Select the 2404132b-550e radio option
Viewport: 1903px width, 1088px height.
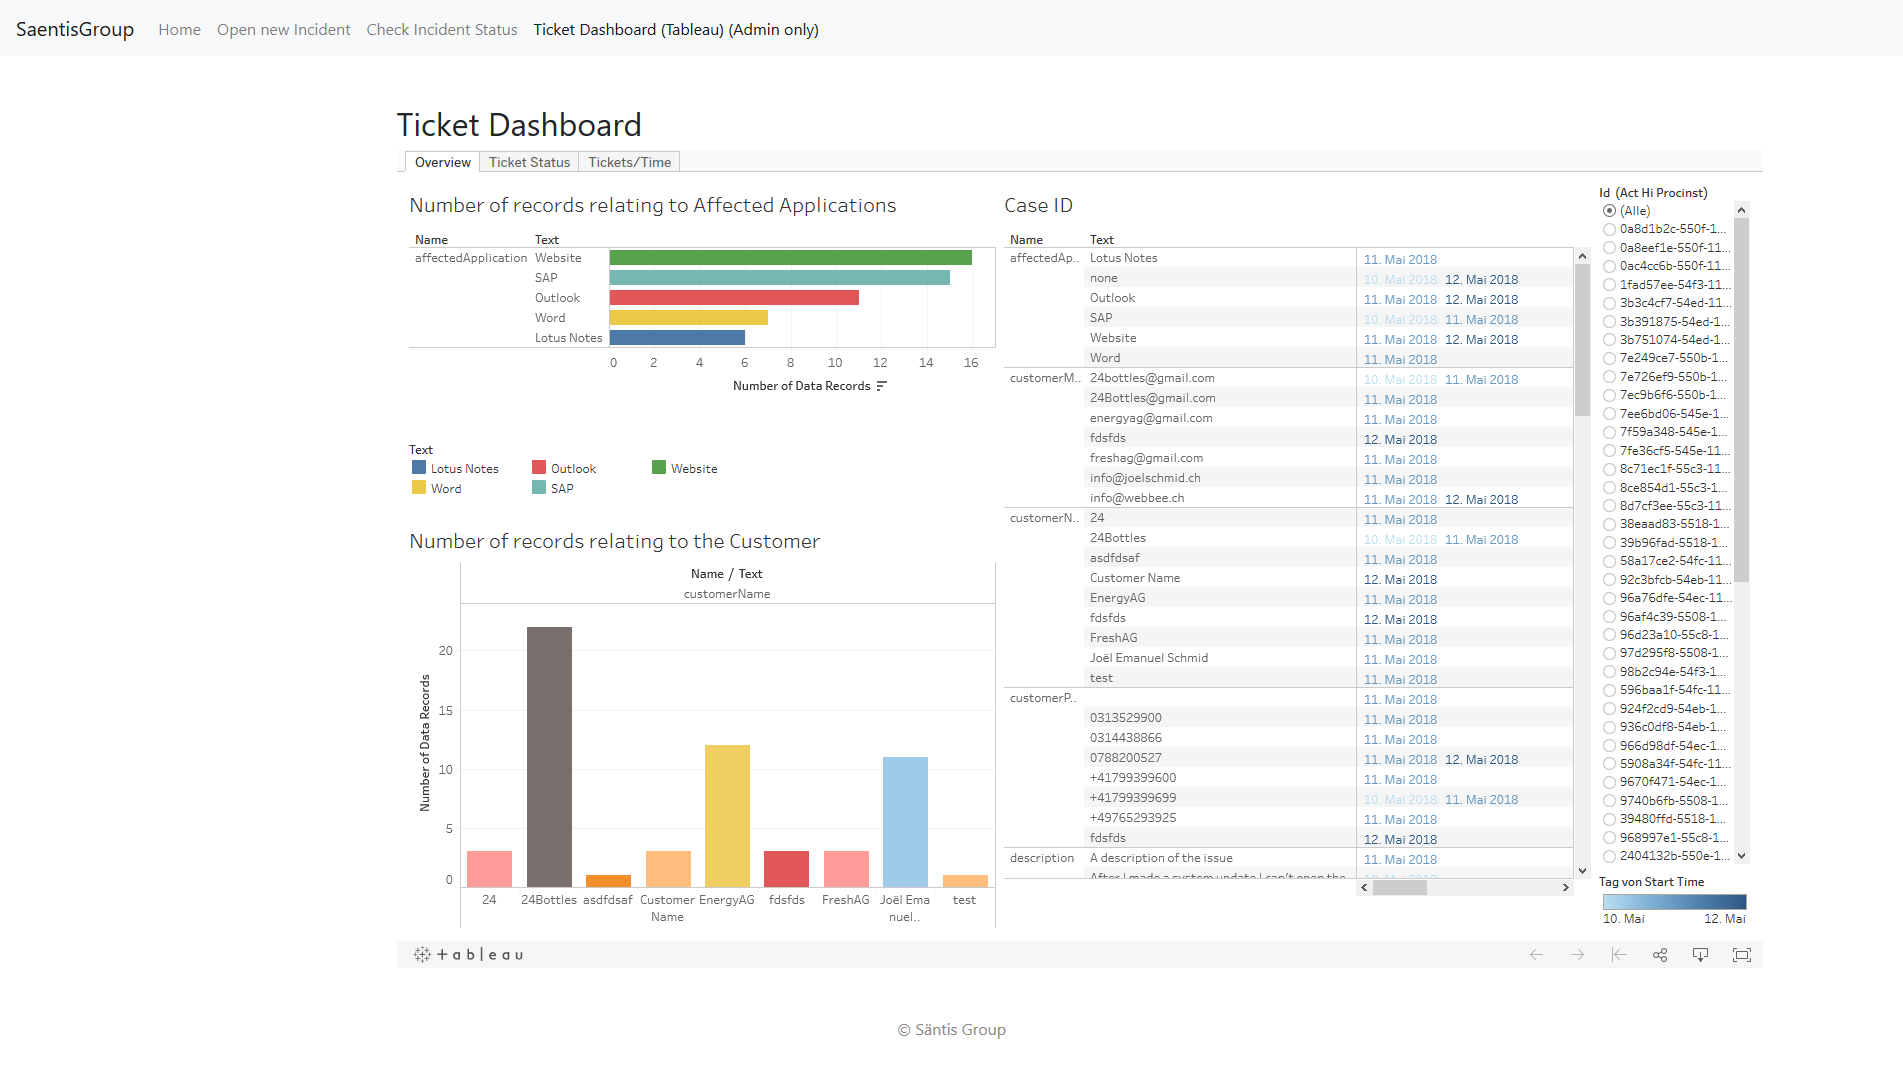click(1609, 856)
